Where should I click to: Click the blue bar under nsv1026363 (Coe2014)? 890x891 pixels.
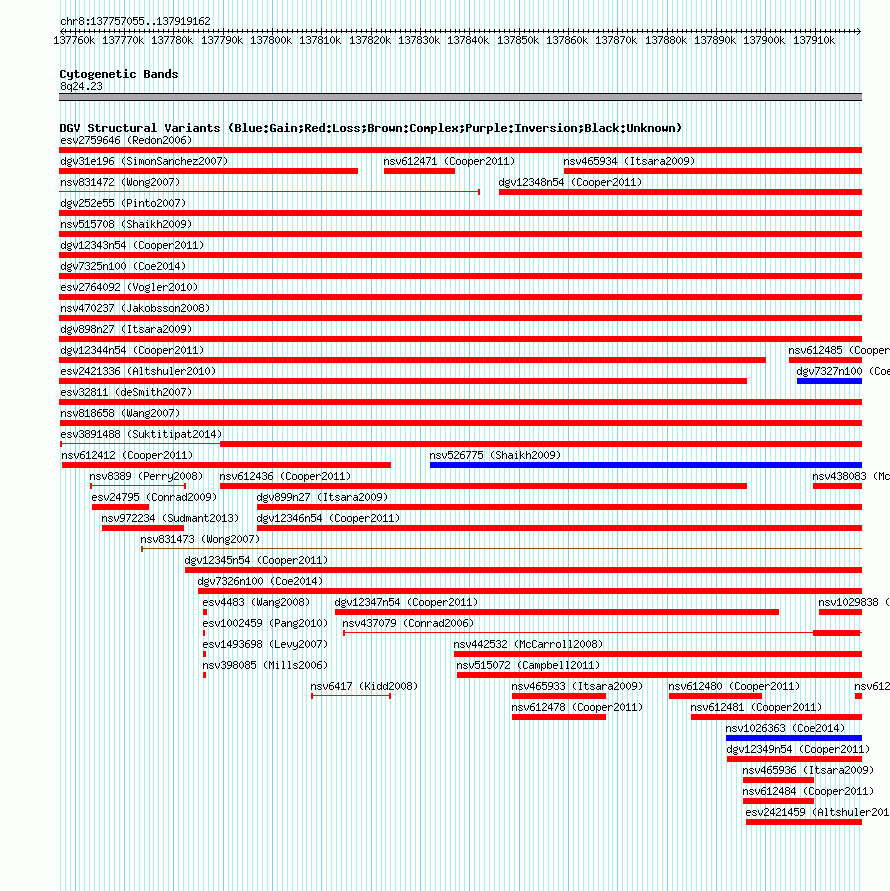(x=794, y=739)
